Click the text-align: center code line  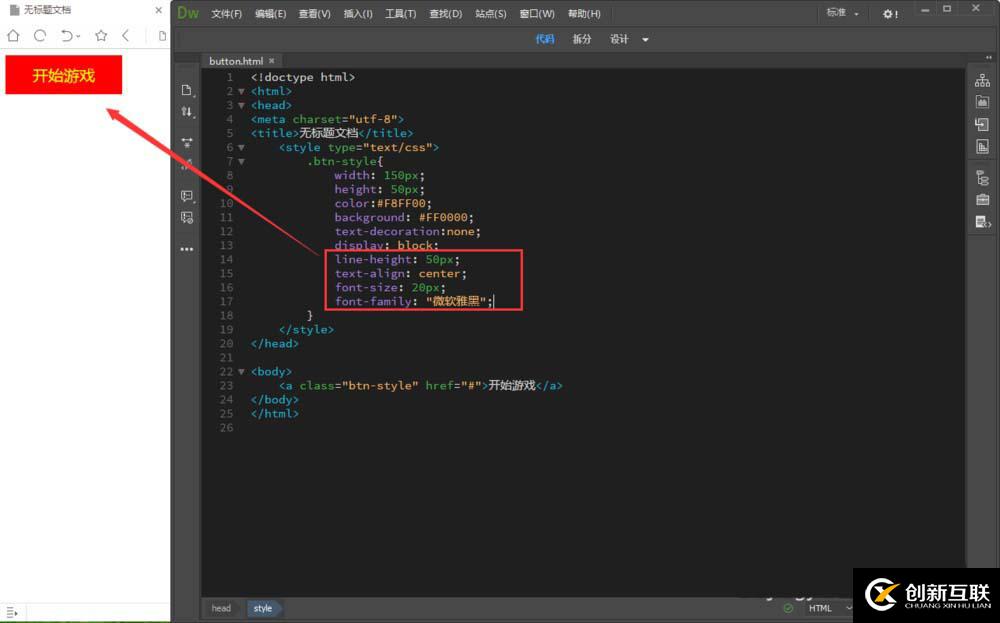[x=401, y=274]
